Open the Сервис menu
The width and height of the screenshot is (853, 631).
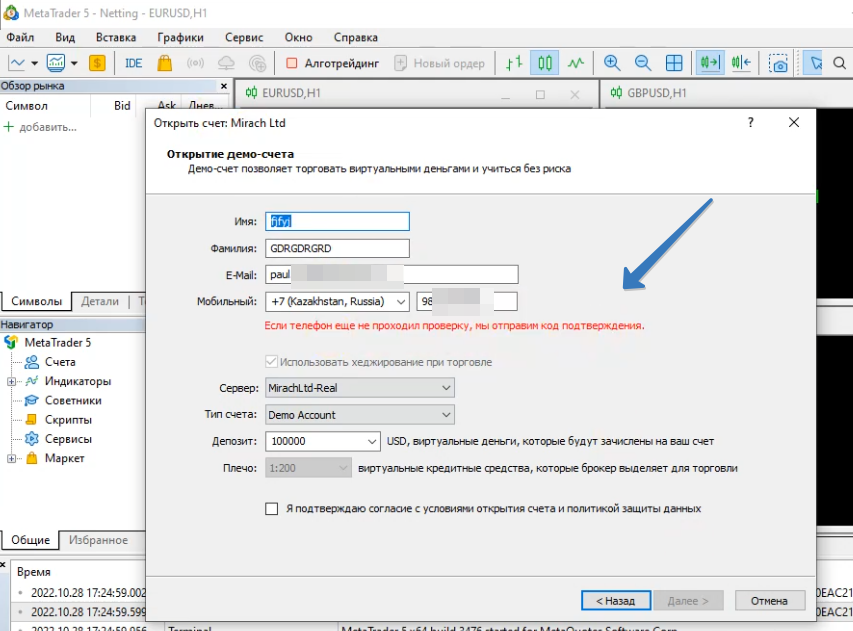click(244, 38)
